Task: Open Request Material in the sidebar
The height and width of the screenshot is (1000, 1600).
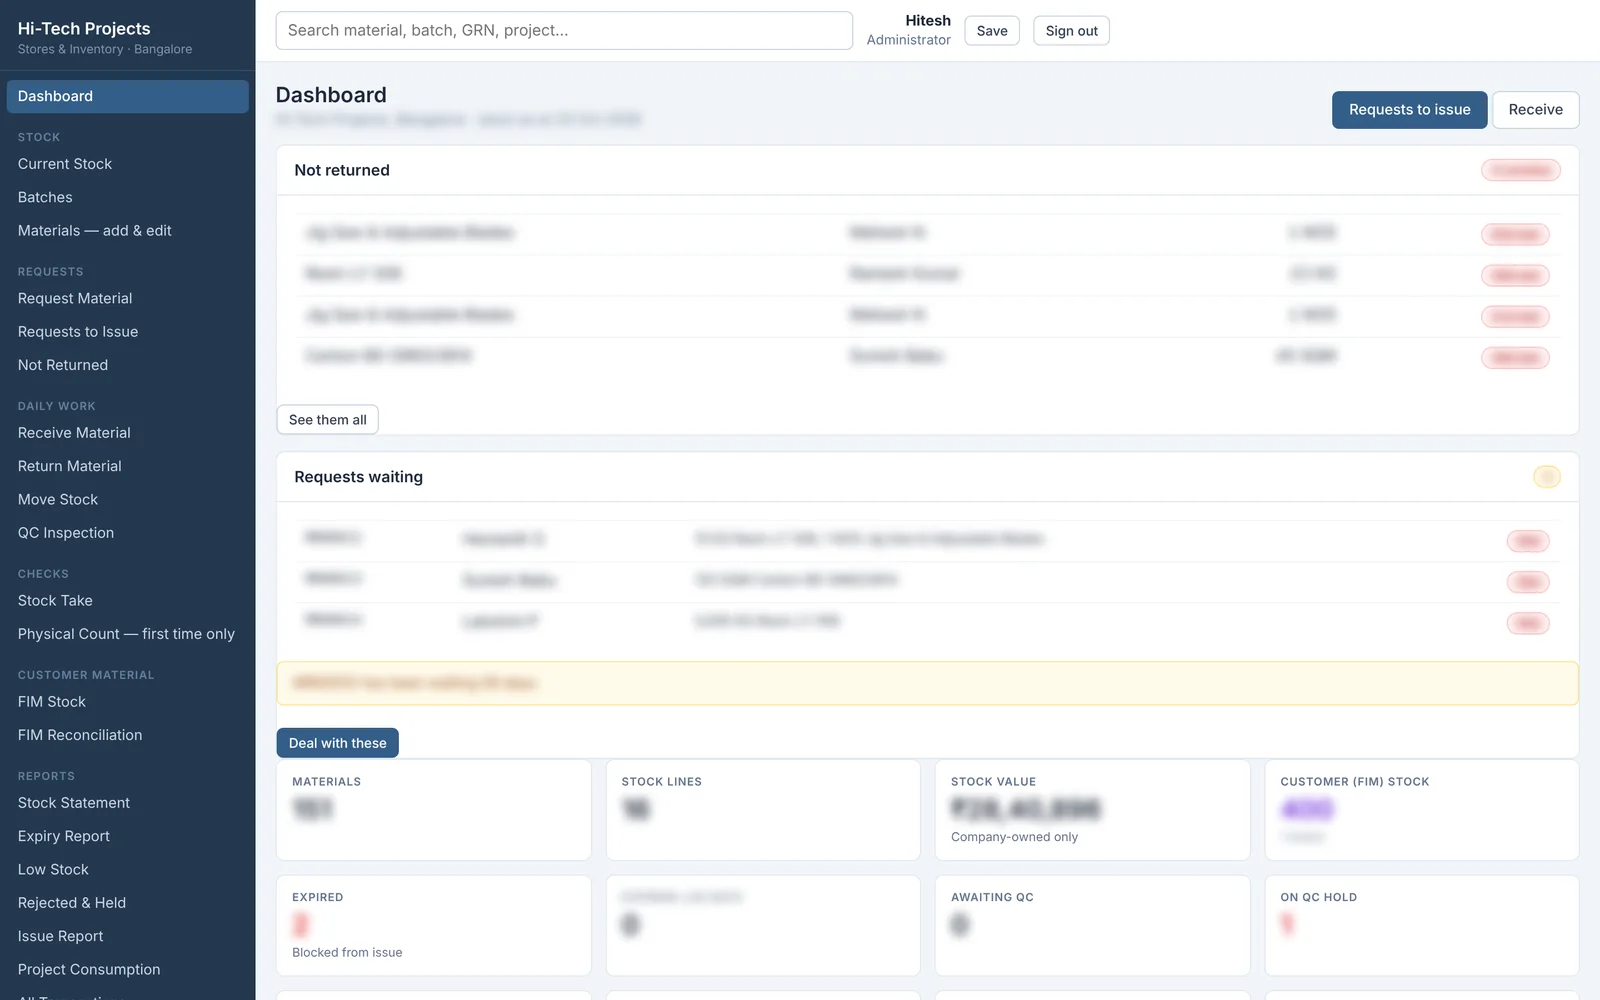Action: point(127,298)
